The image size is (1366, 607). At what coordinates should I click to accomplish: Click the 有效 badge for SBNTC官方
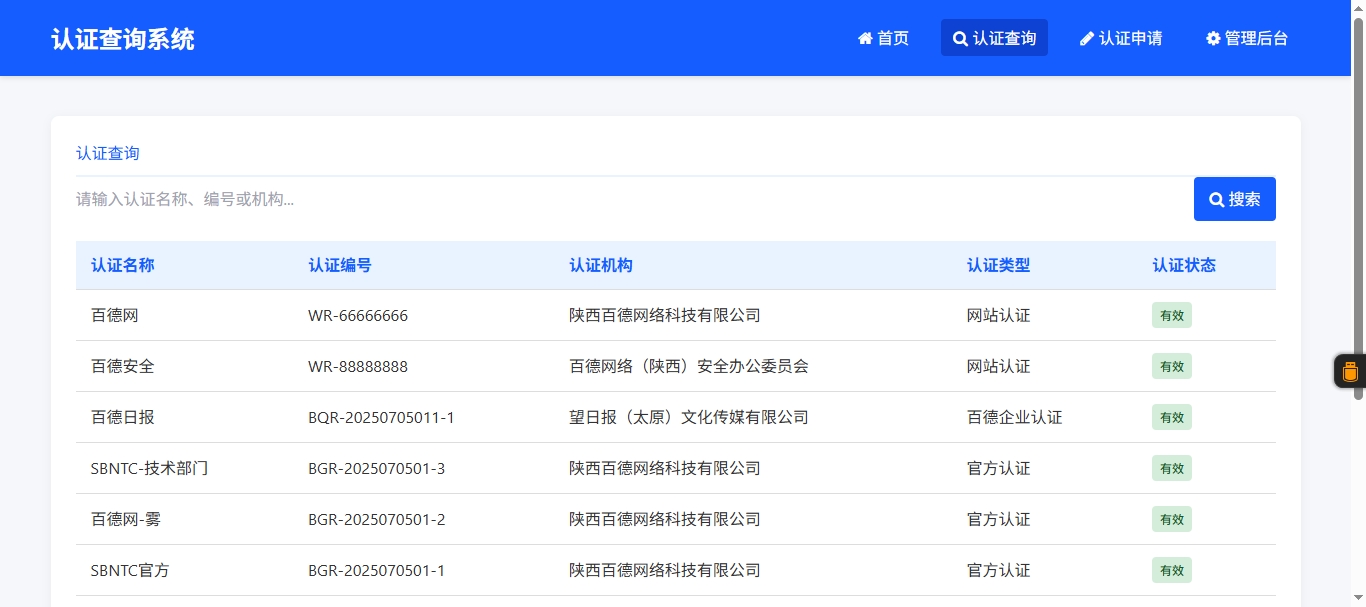click(1171, 570)
